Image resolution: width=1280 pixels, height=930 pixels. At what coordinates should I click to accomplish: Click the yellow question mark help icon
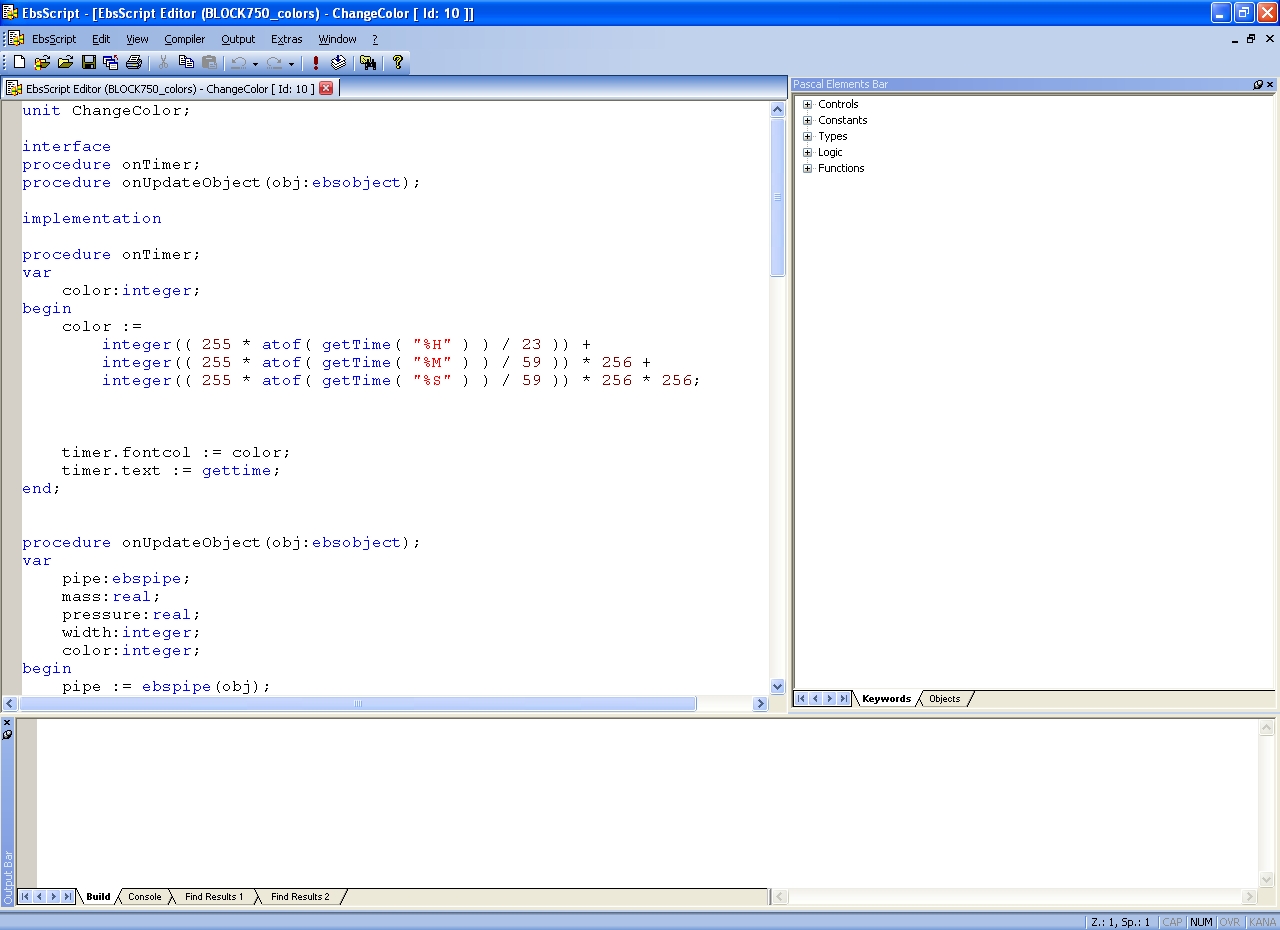click(398, 62)
